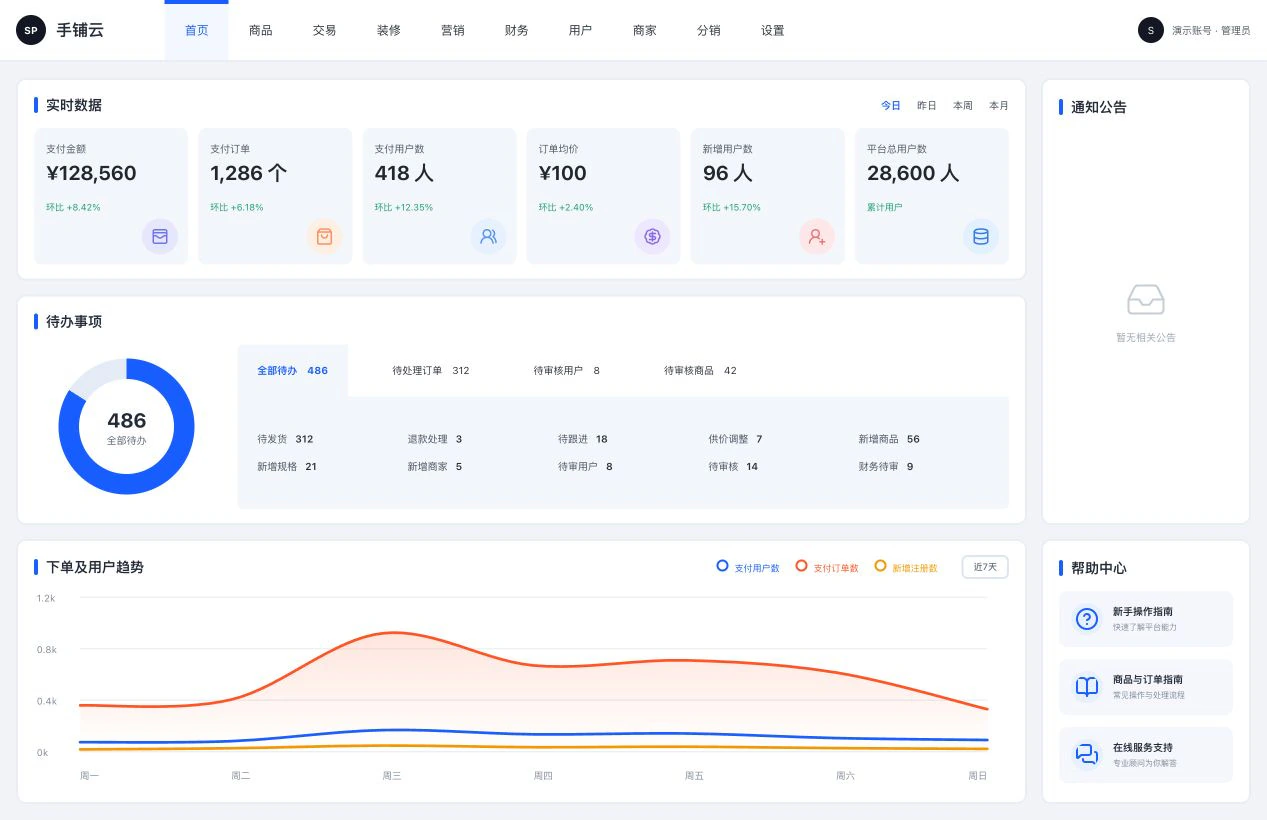
Task: Select 昨日 in realtime data filter
Action: [927, 105]
